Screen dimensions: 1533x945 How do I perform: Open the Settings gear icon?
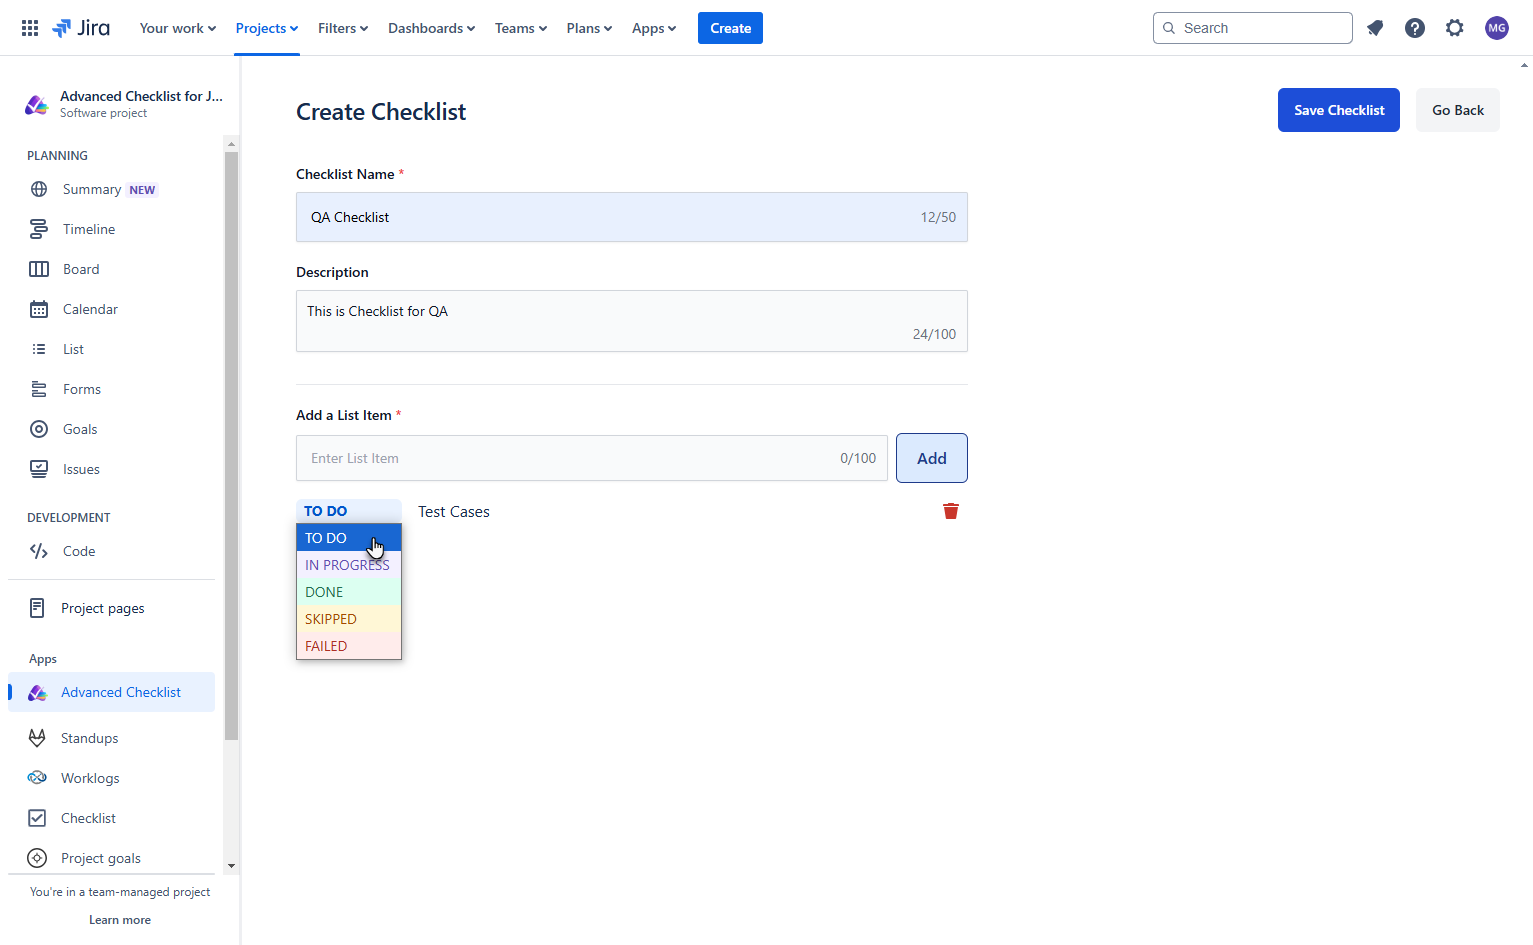pyautogui.click(x=1455, y=27)
